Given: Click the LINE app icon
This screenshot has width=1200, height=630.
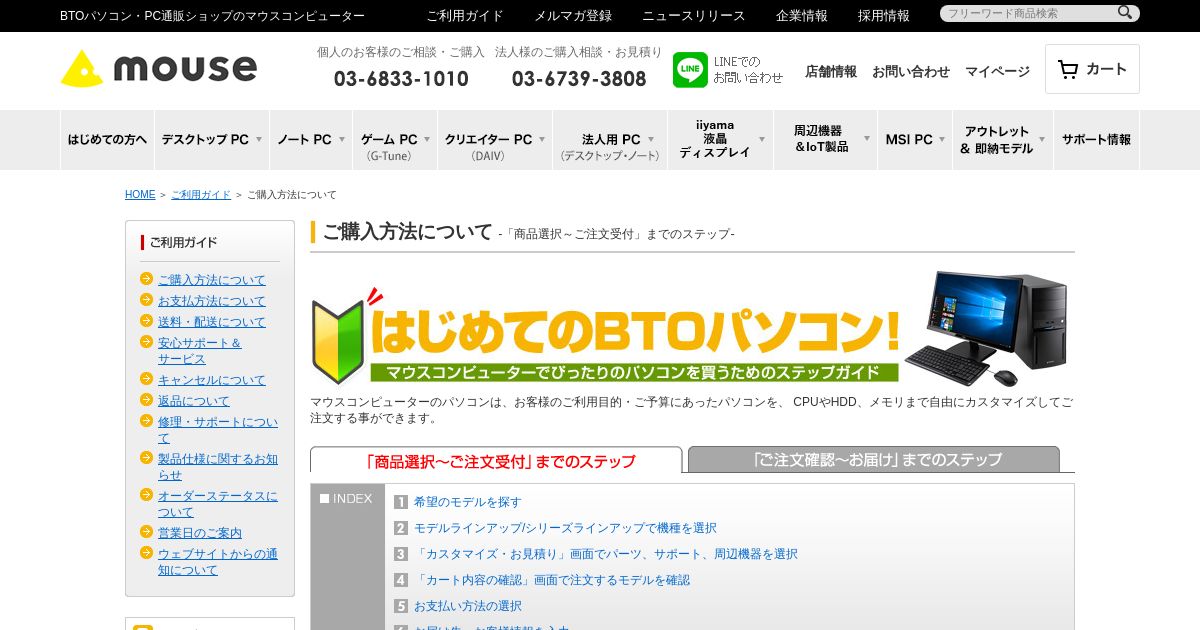Looking at the screenshot, I should coord(690,70).
